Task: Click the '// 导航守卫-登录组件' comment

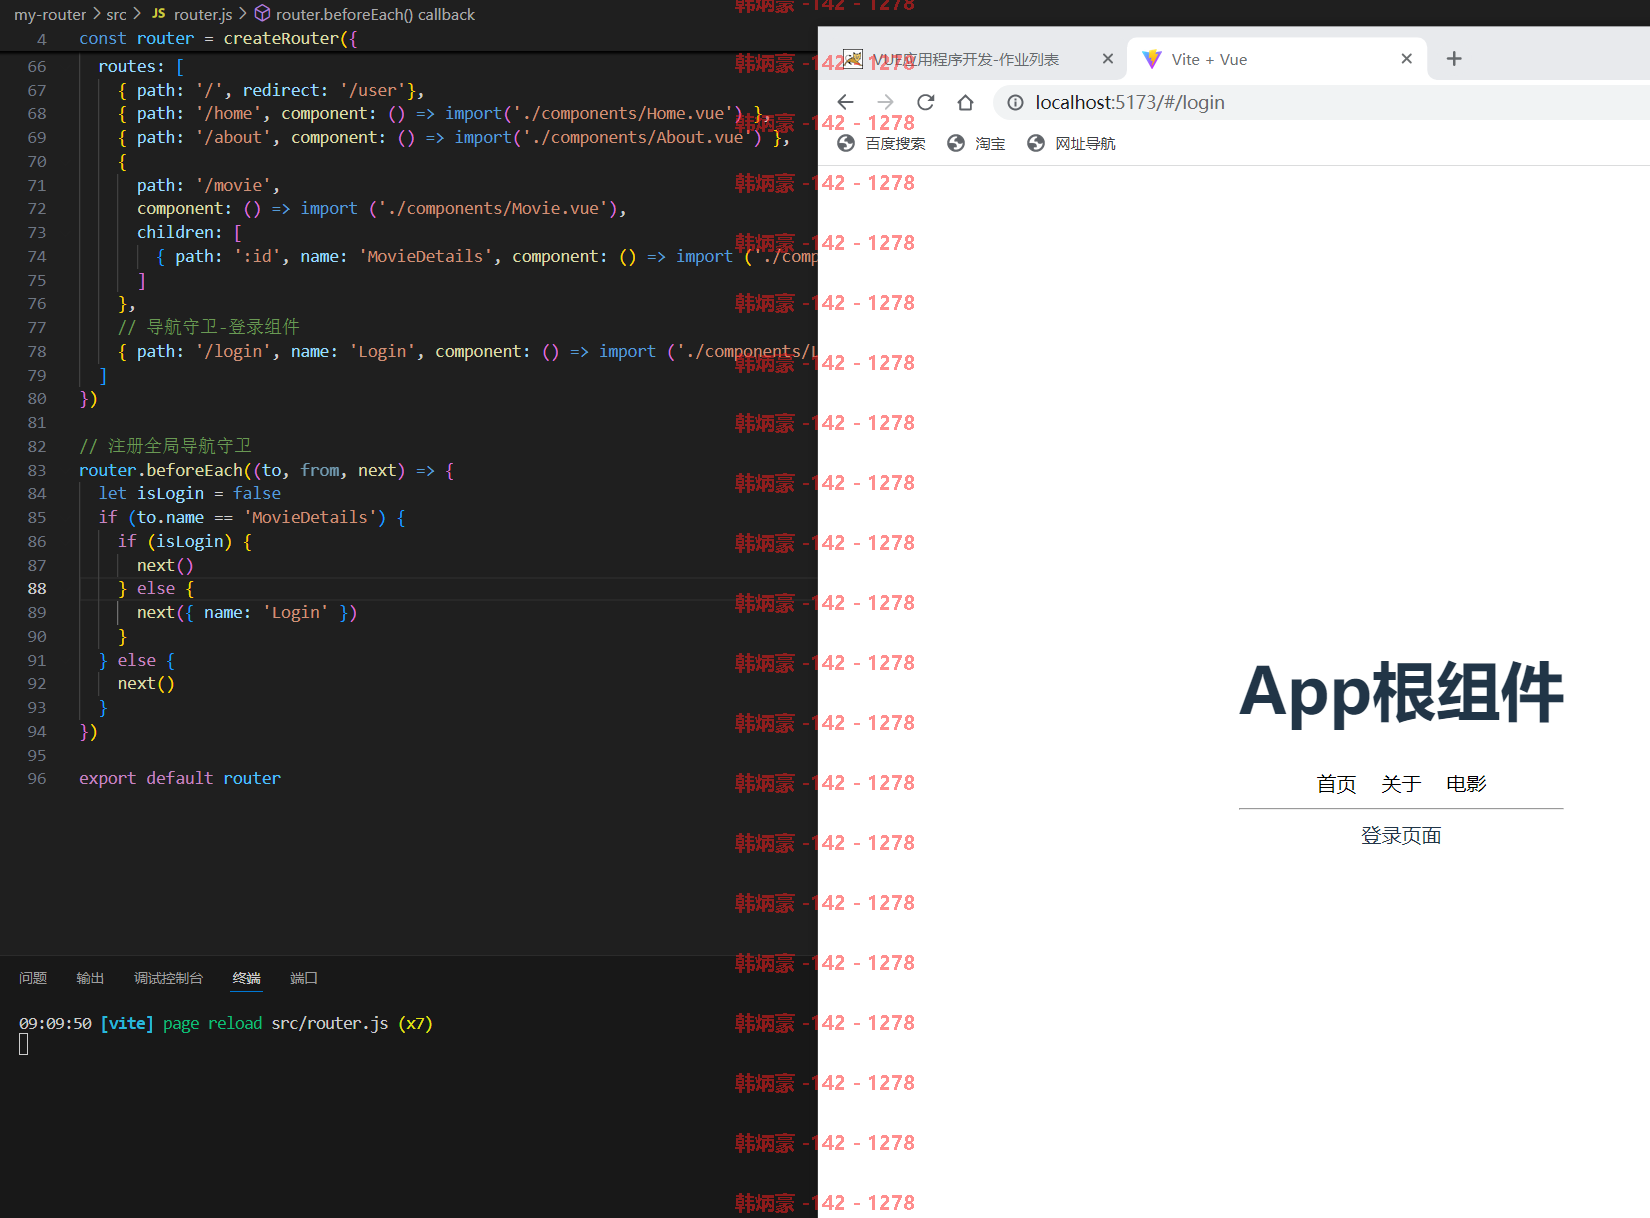Action: pos(208,327)
